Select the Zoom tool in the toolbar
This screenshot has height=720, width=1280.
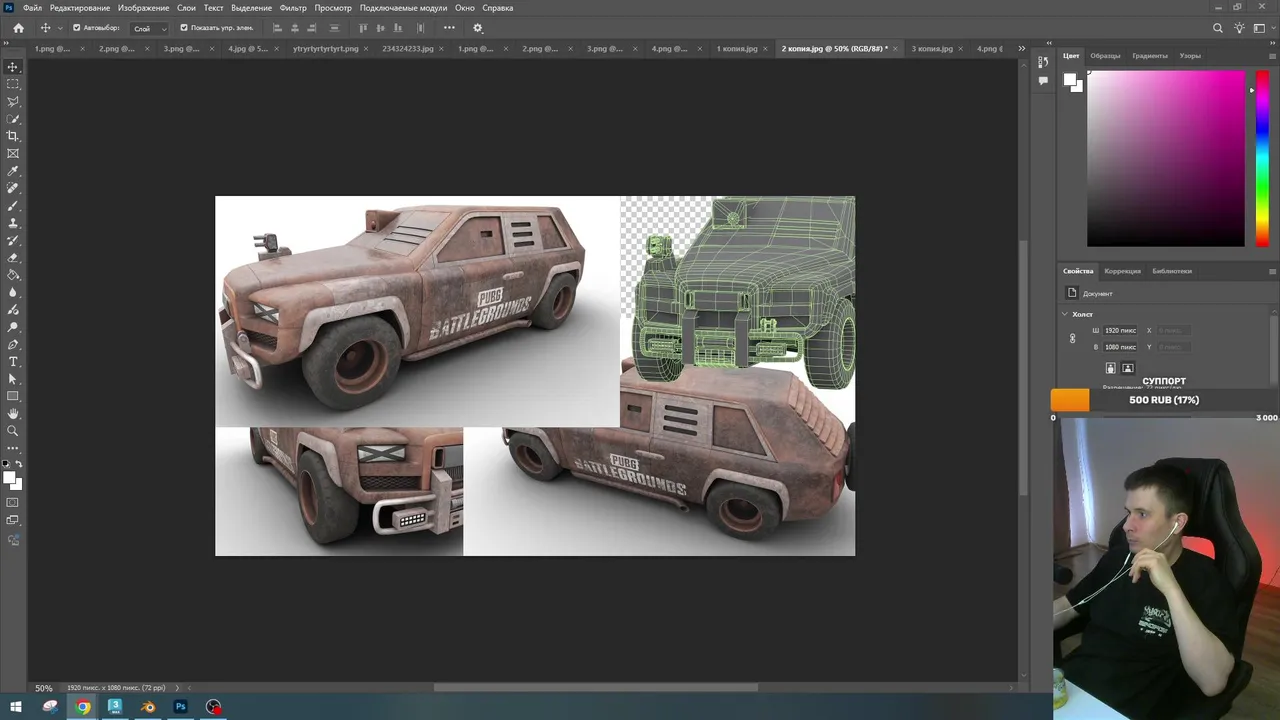13,431
